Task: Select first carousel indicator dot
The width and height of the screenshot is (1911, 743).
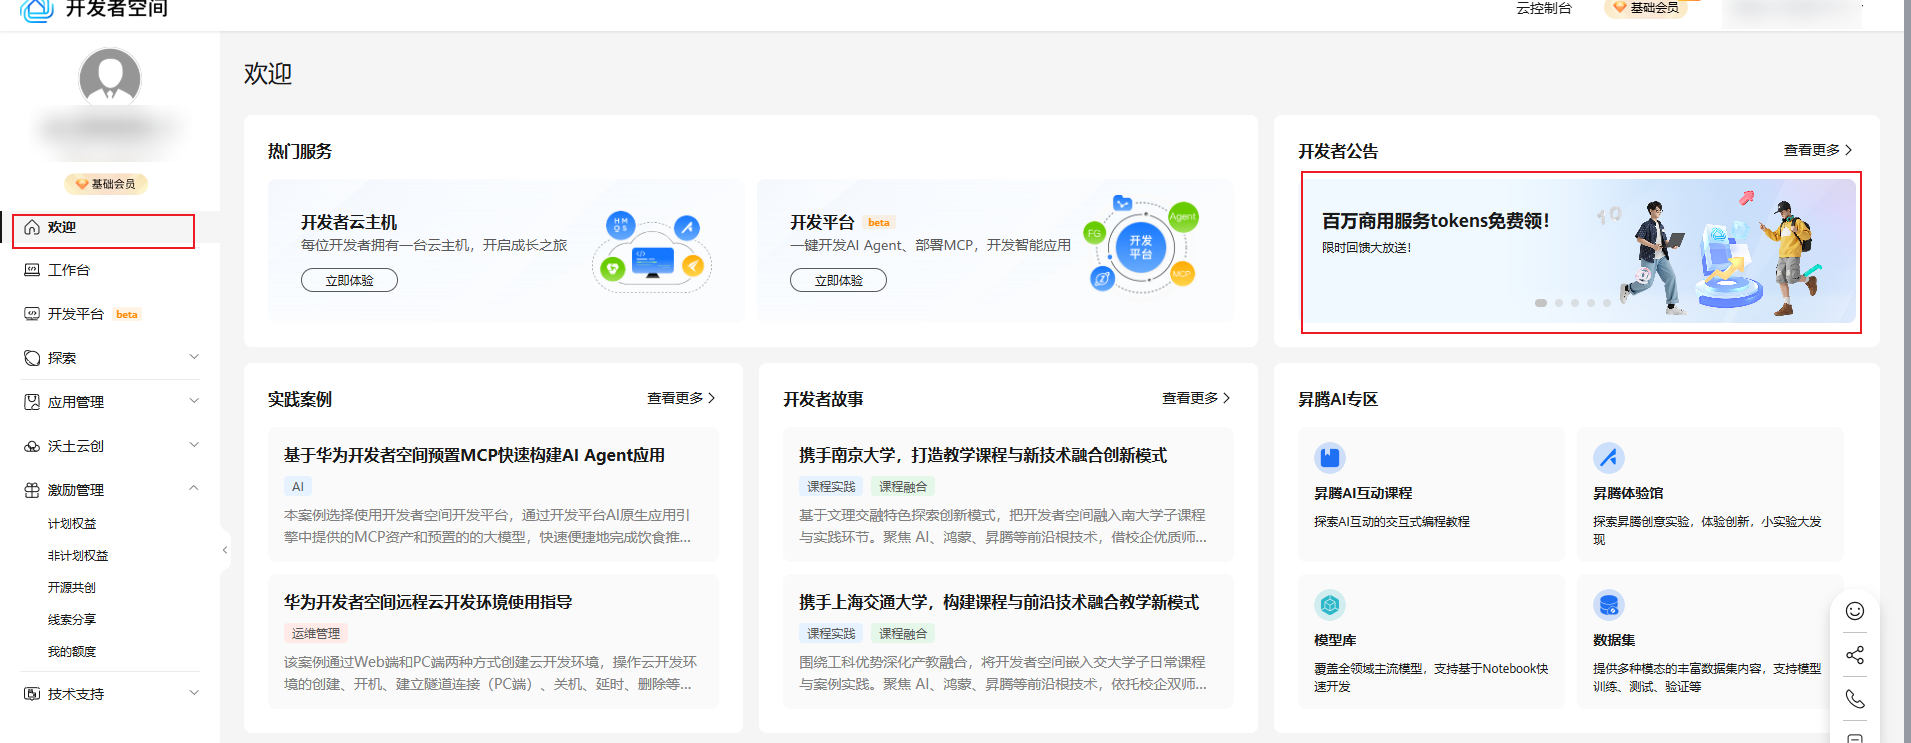Action: (1541, 302)
